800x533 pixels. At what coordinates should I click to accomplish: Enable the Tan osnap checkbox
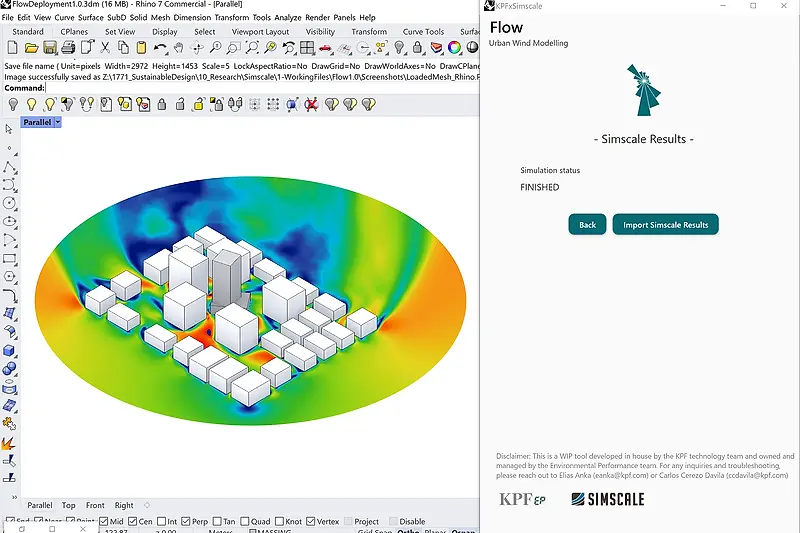217,521
